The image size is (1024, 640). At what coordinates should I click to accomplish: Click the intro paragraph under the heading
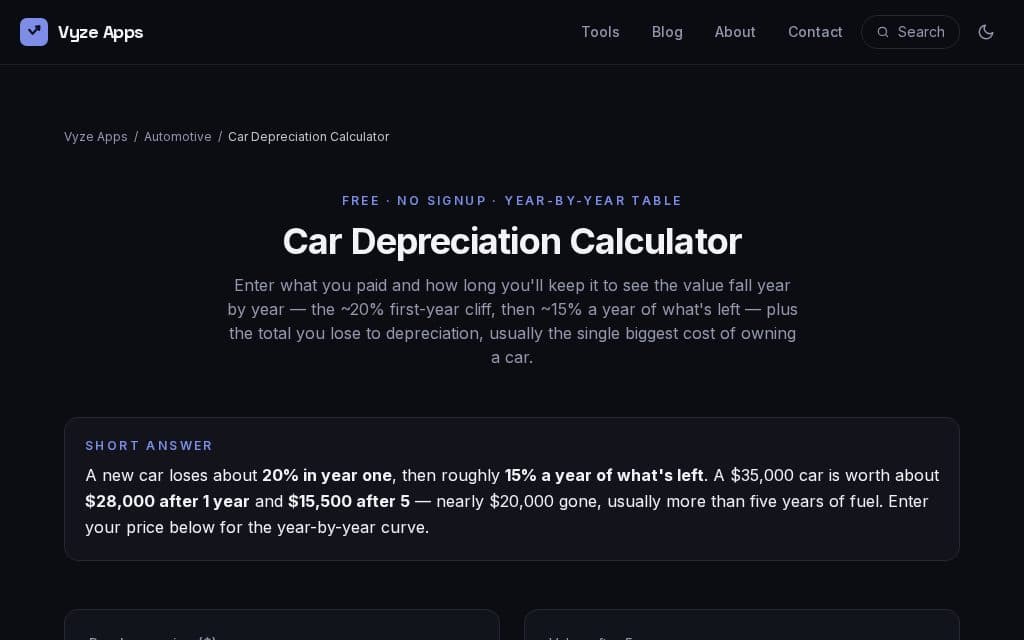pos(512,321)
